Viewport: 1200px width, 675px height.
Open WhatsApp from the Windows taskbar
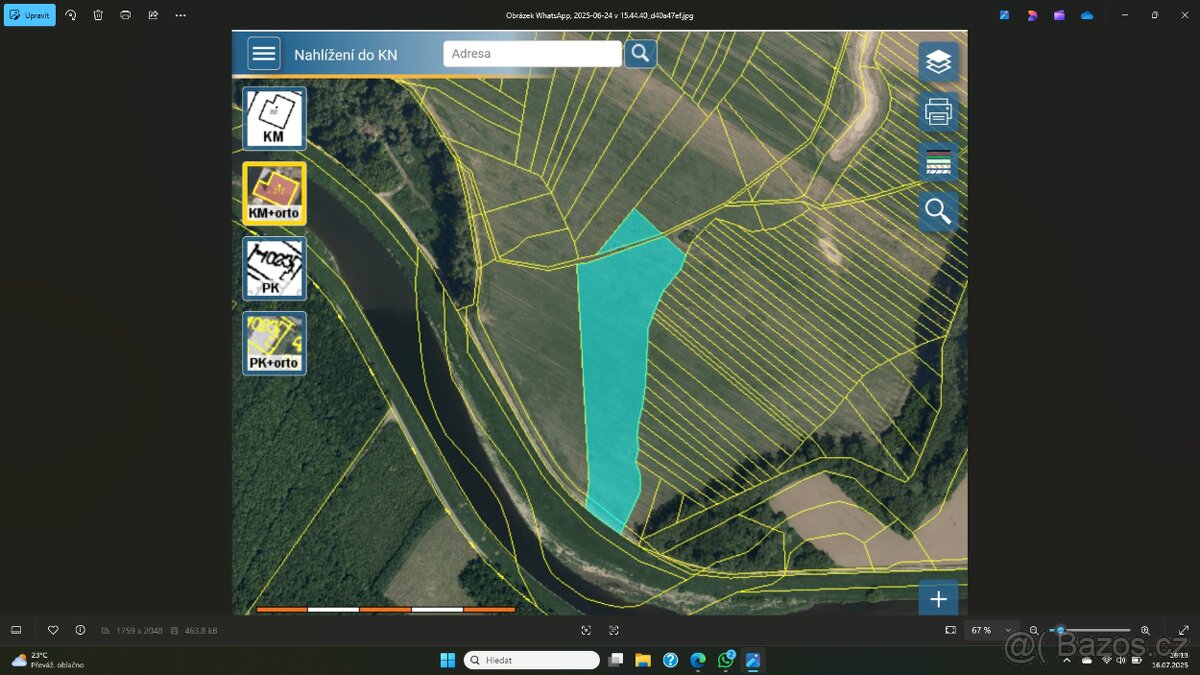click(725, 660)
